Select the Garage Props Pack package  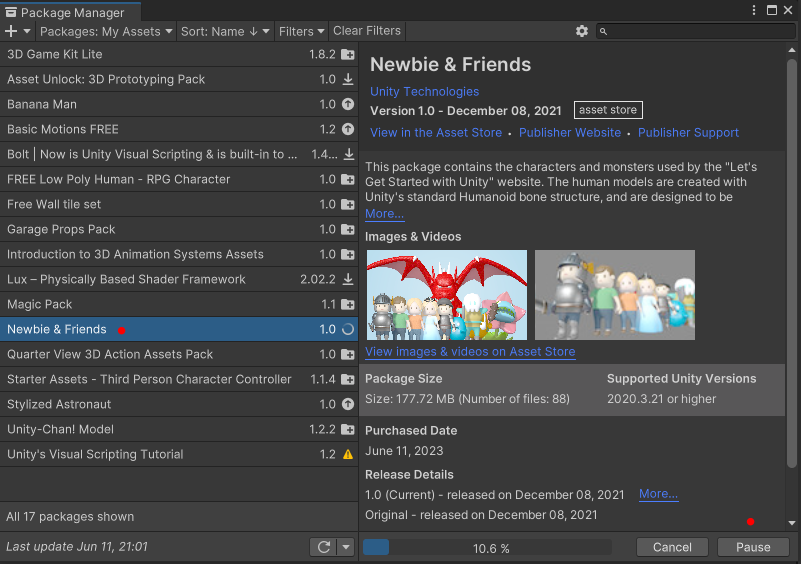(179, 229)
